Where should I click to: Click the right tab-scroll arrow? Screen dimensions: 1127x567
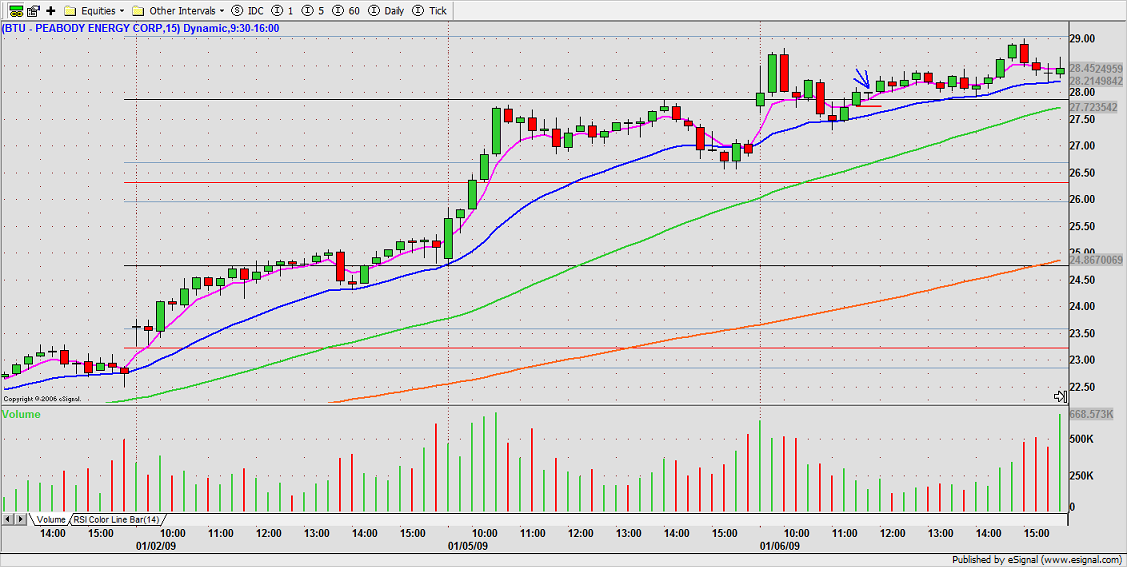click(21, 519)
